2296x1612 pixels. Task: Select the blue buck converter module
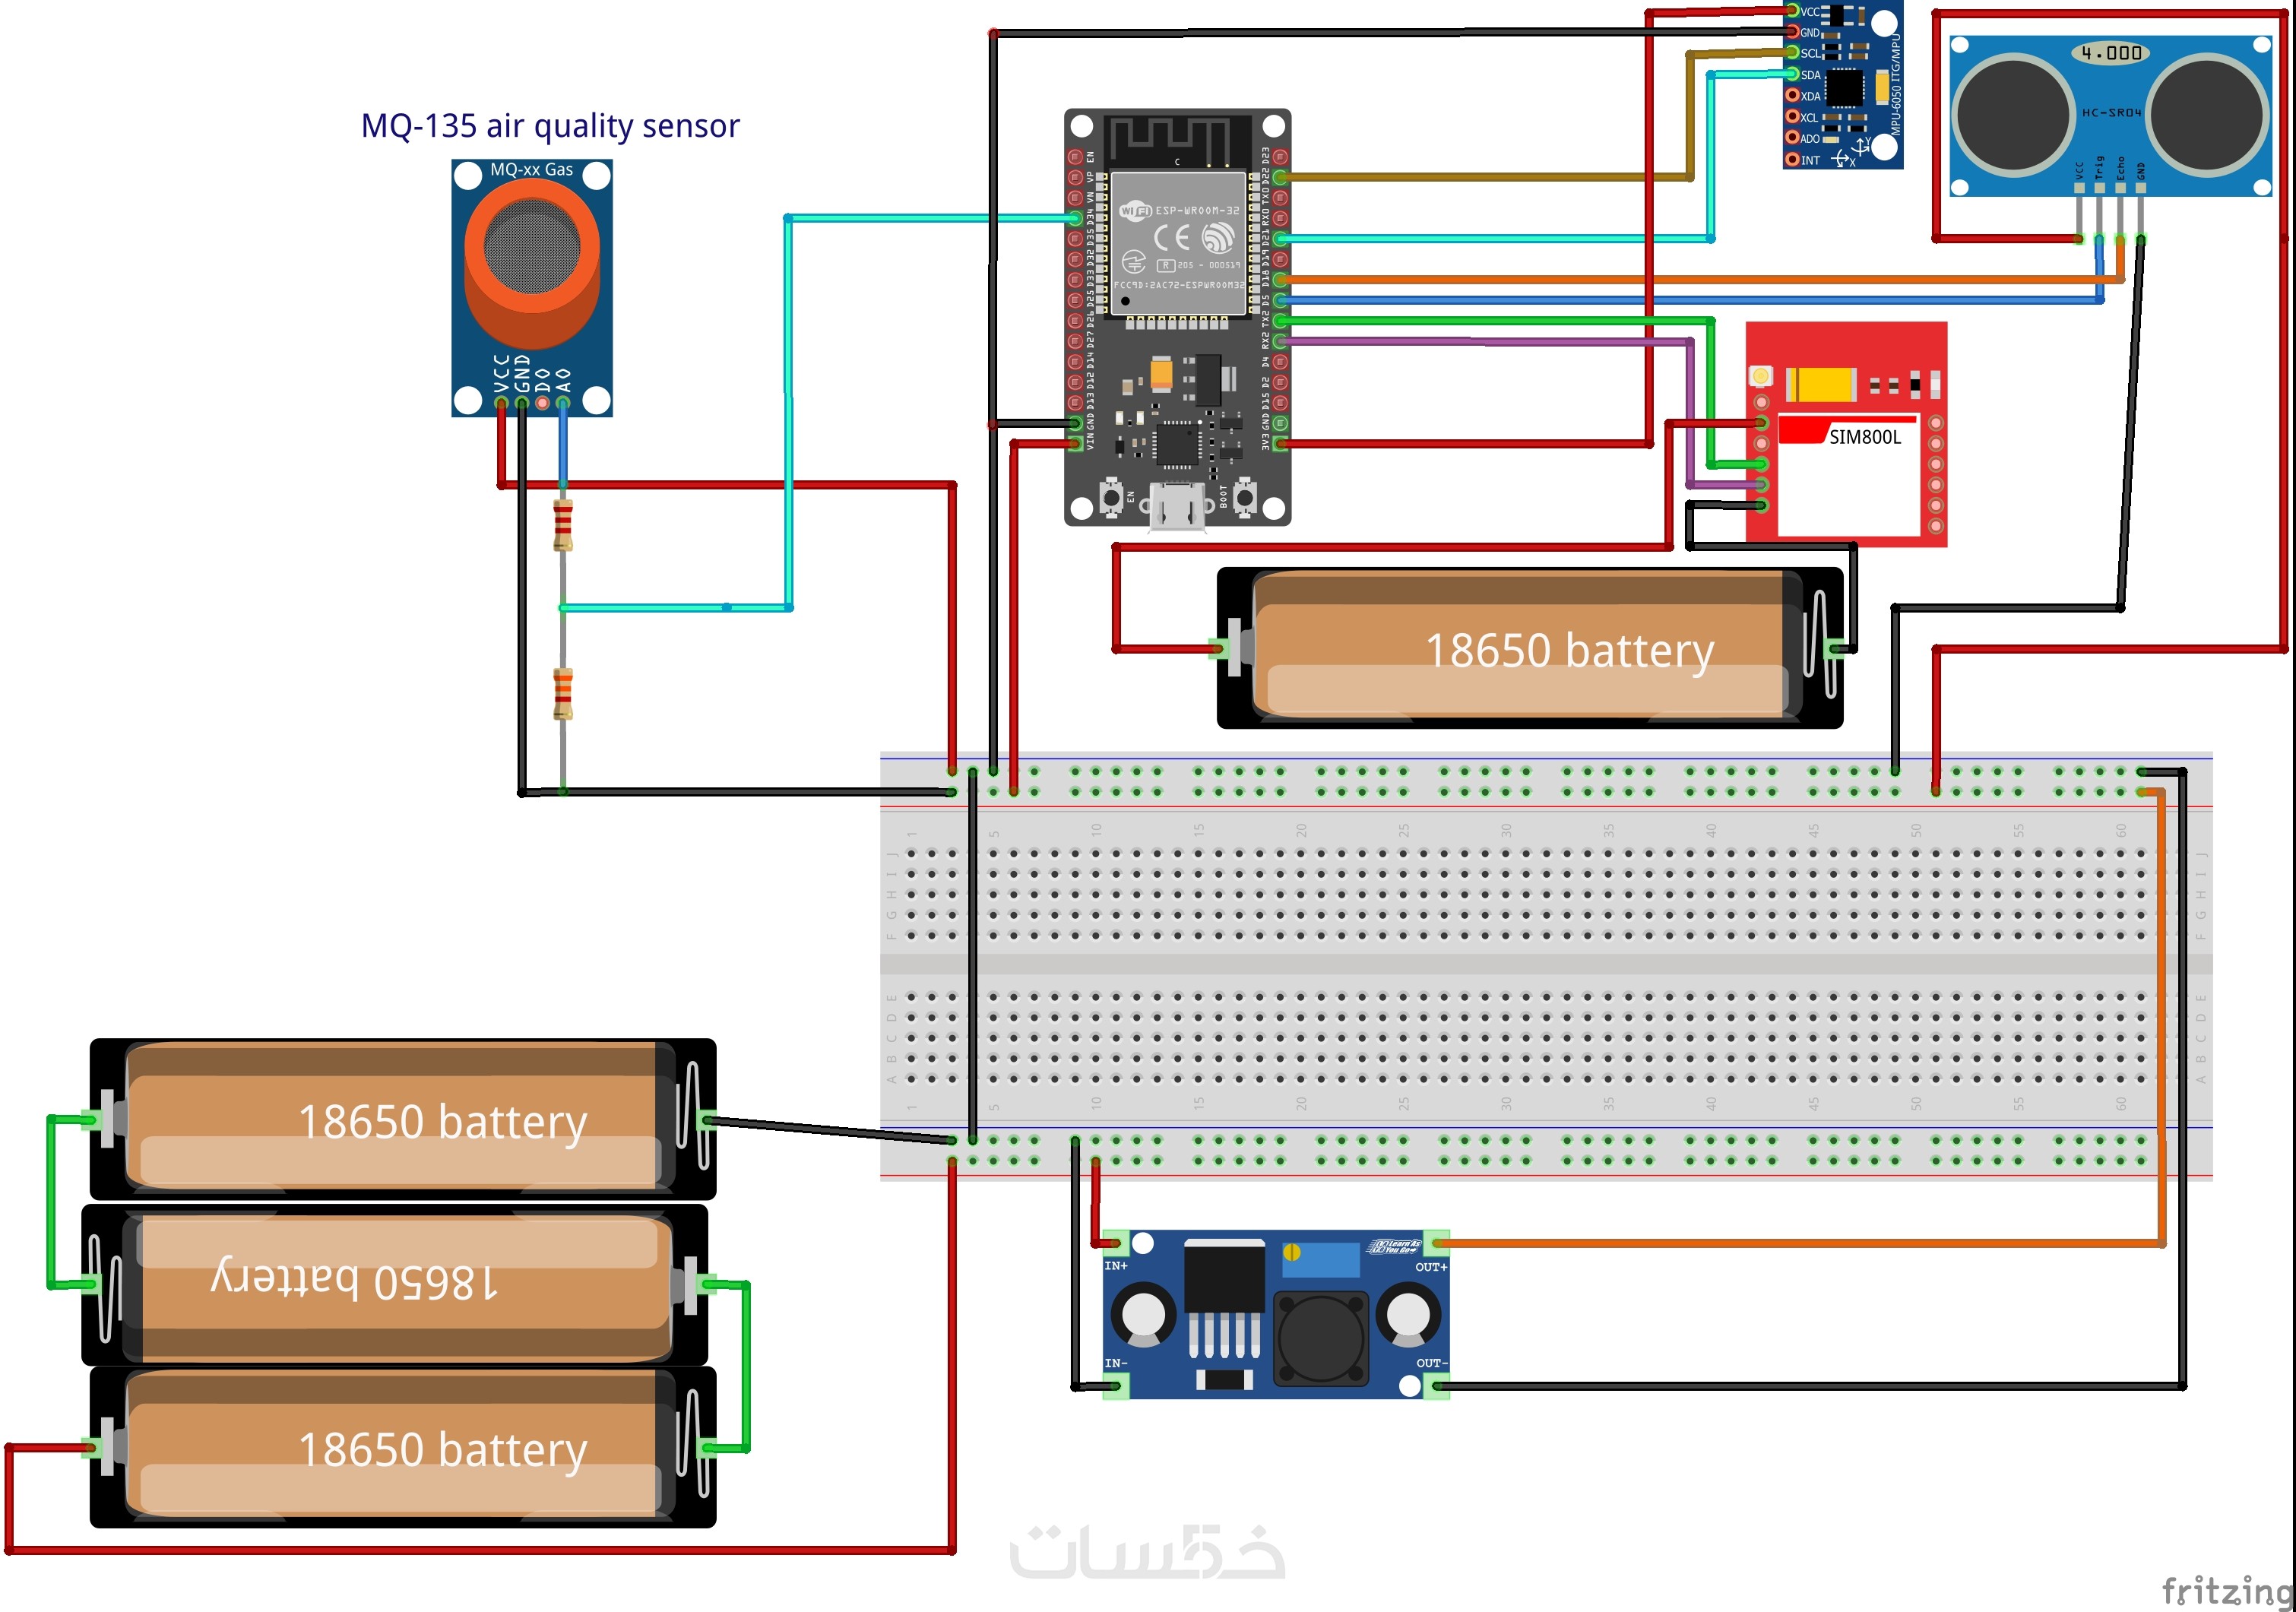[1276, 1315]
